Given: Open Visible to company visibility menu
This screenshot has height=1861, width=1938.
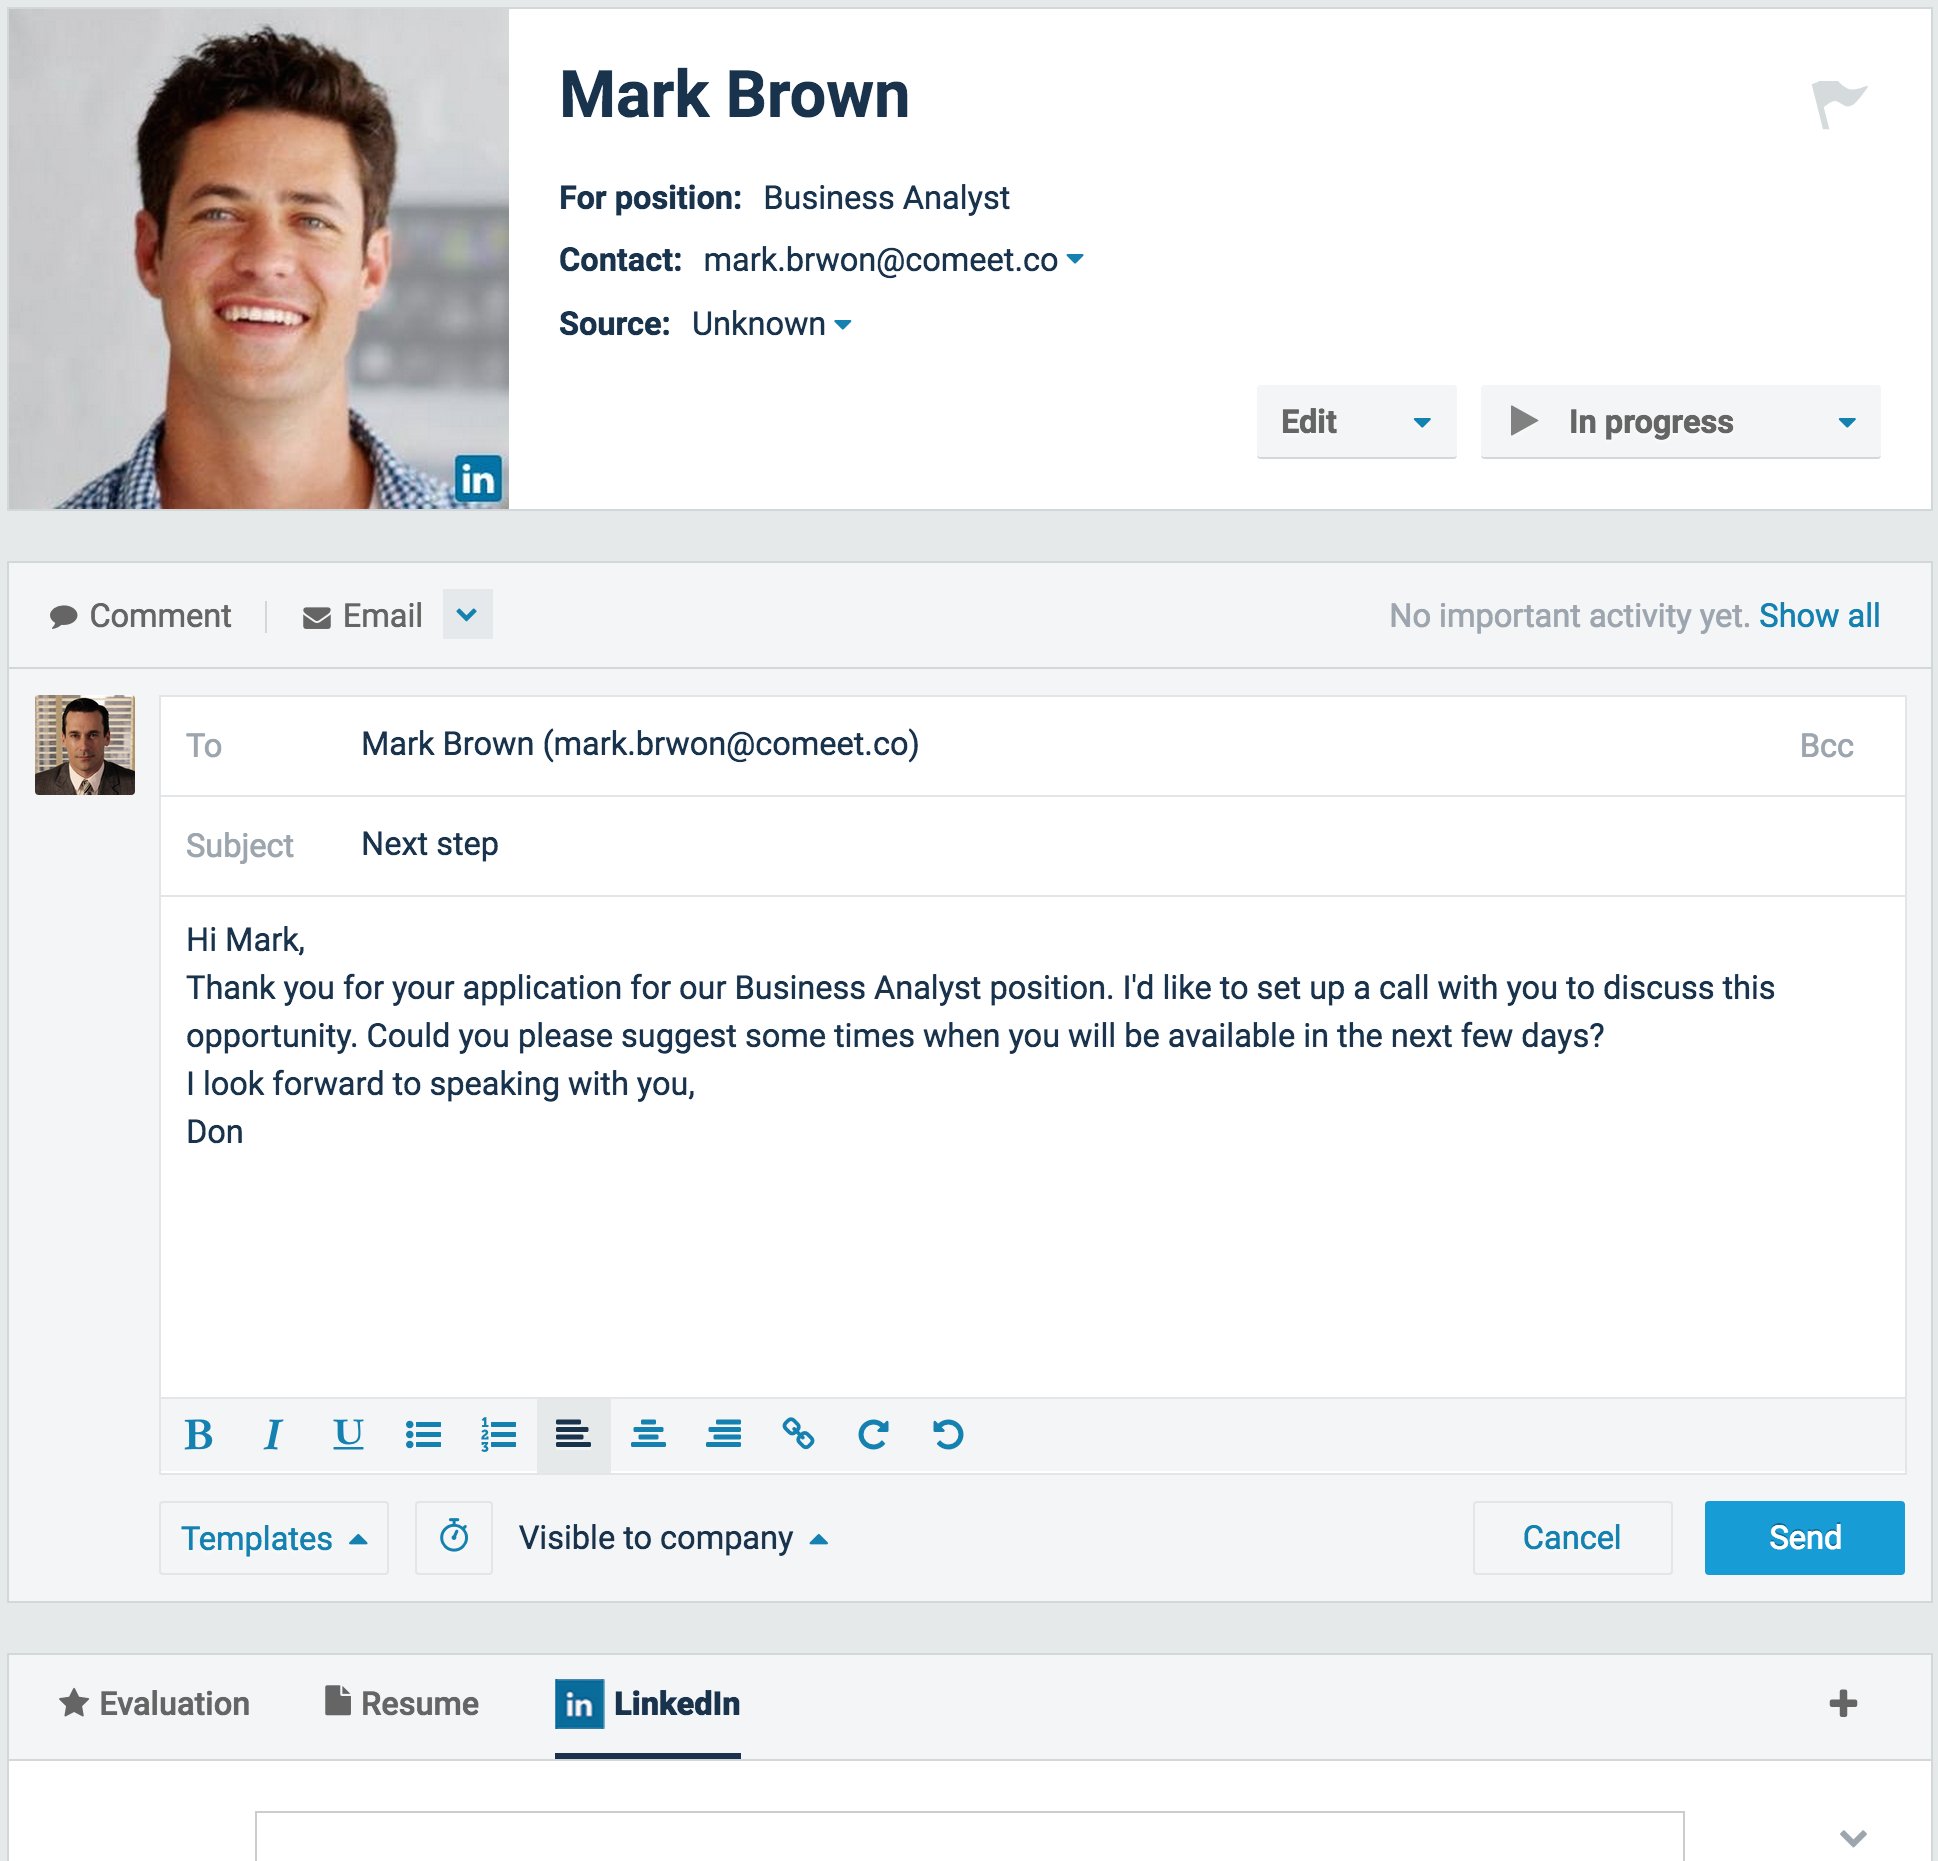Looking at the screenshot, I should coord(672,1538).
